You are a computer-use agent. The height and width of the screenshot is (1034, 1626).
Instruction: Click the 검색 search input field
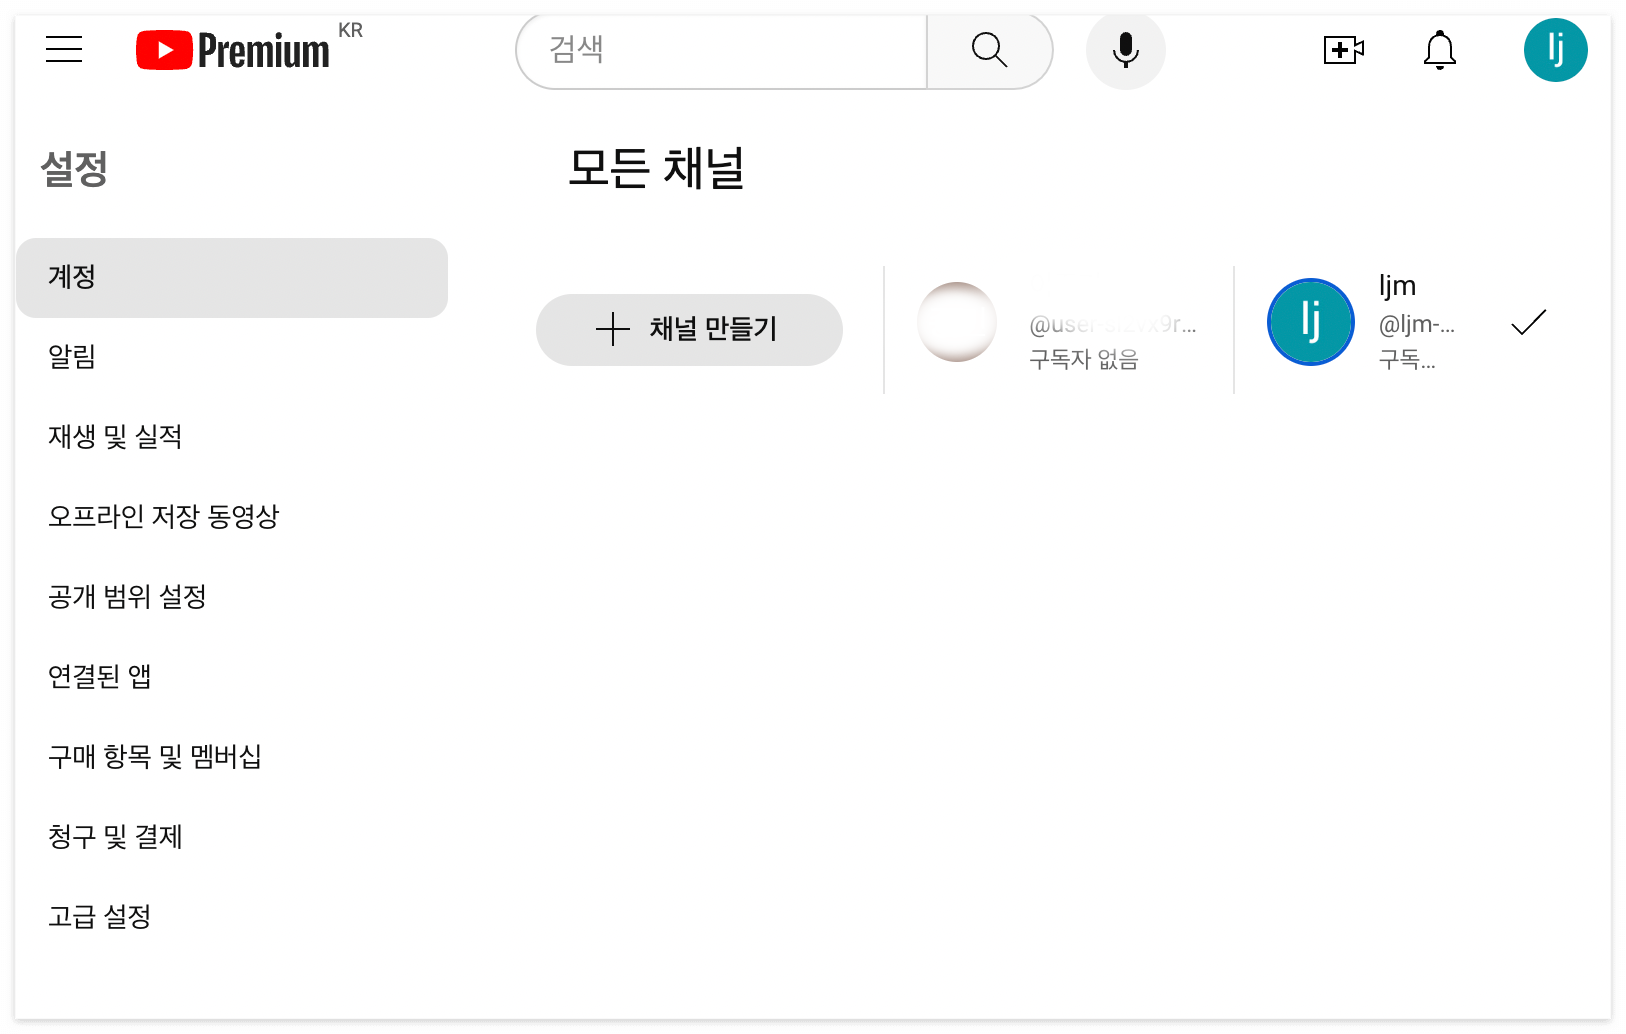pos(720,50)
